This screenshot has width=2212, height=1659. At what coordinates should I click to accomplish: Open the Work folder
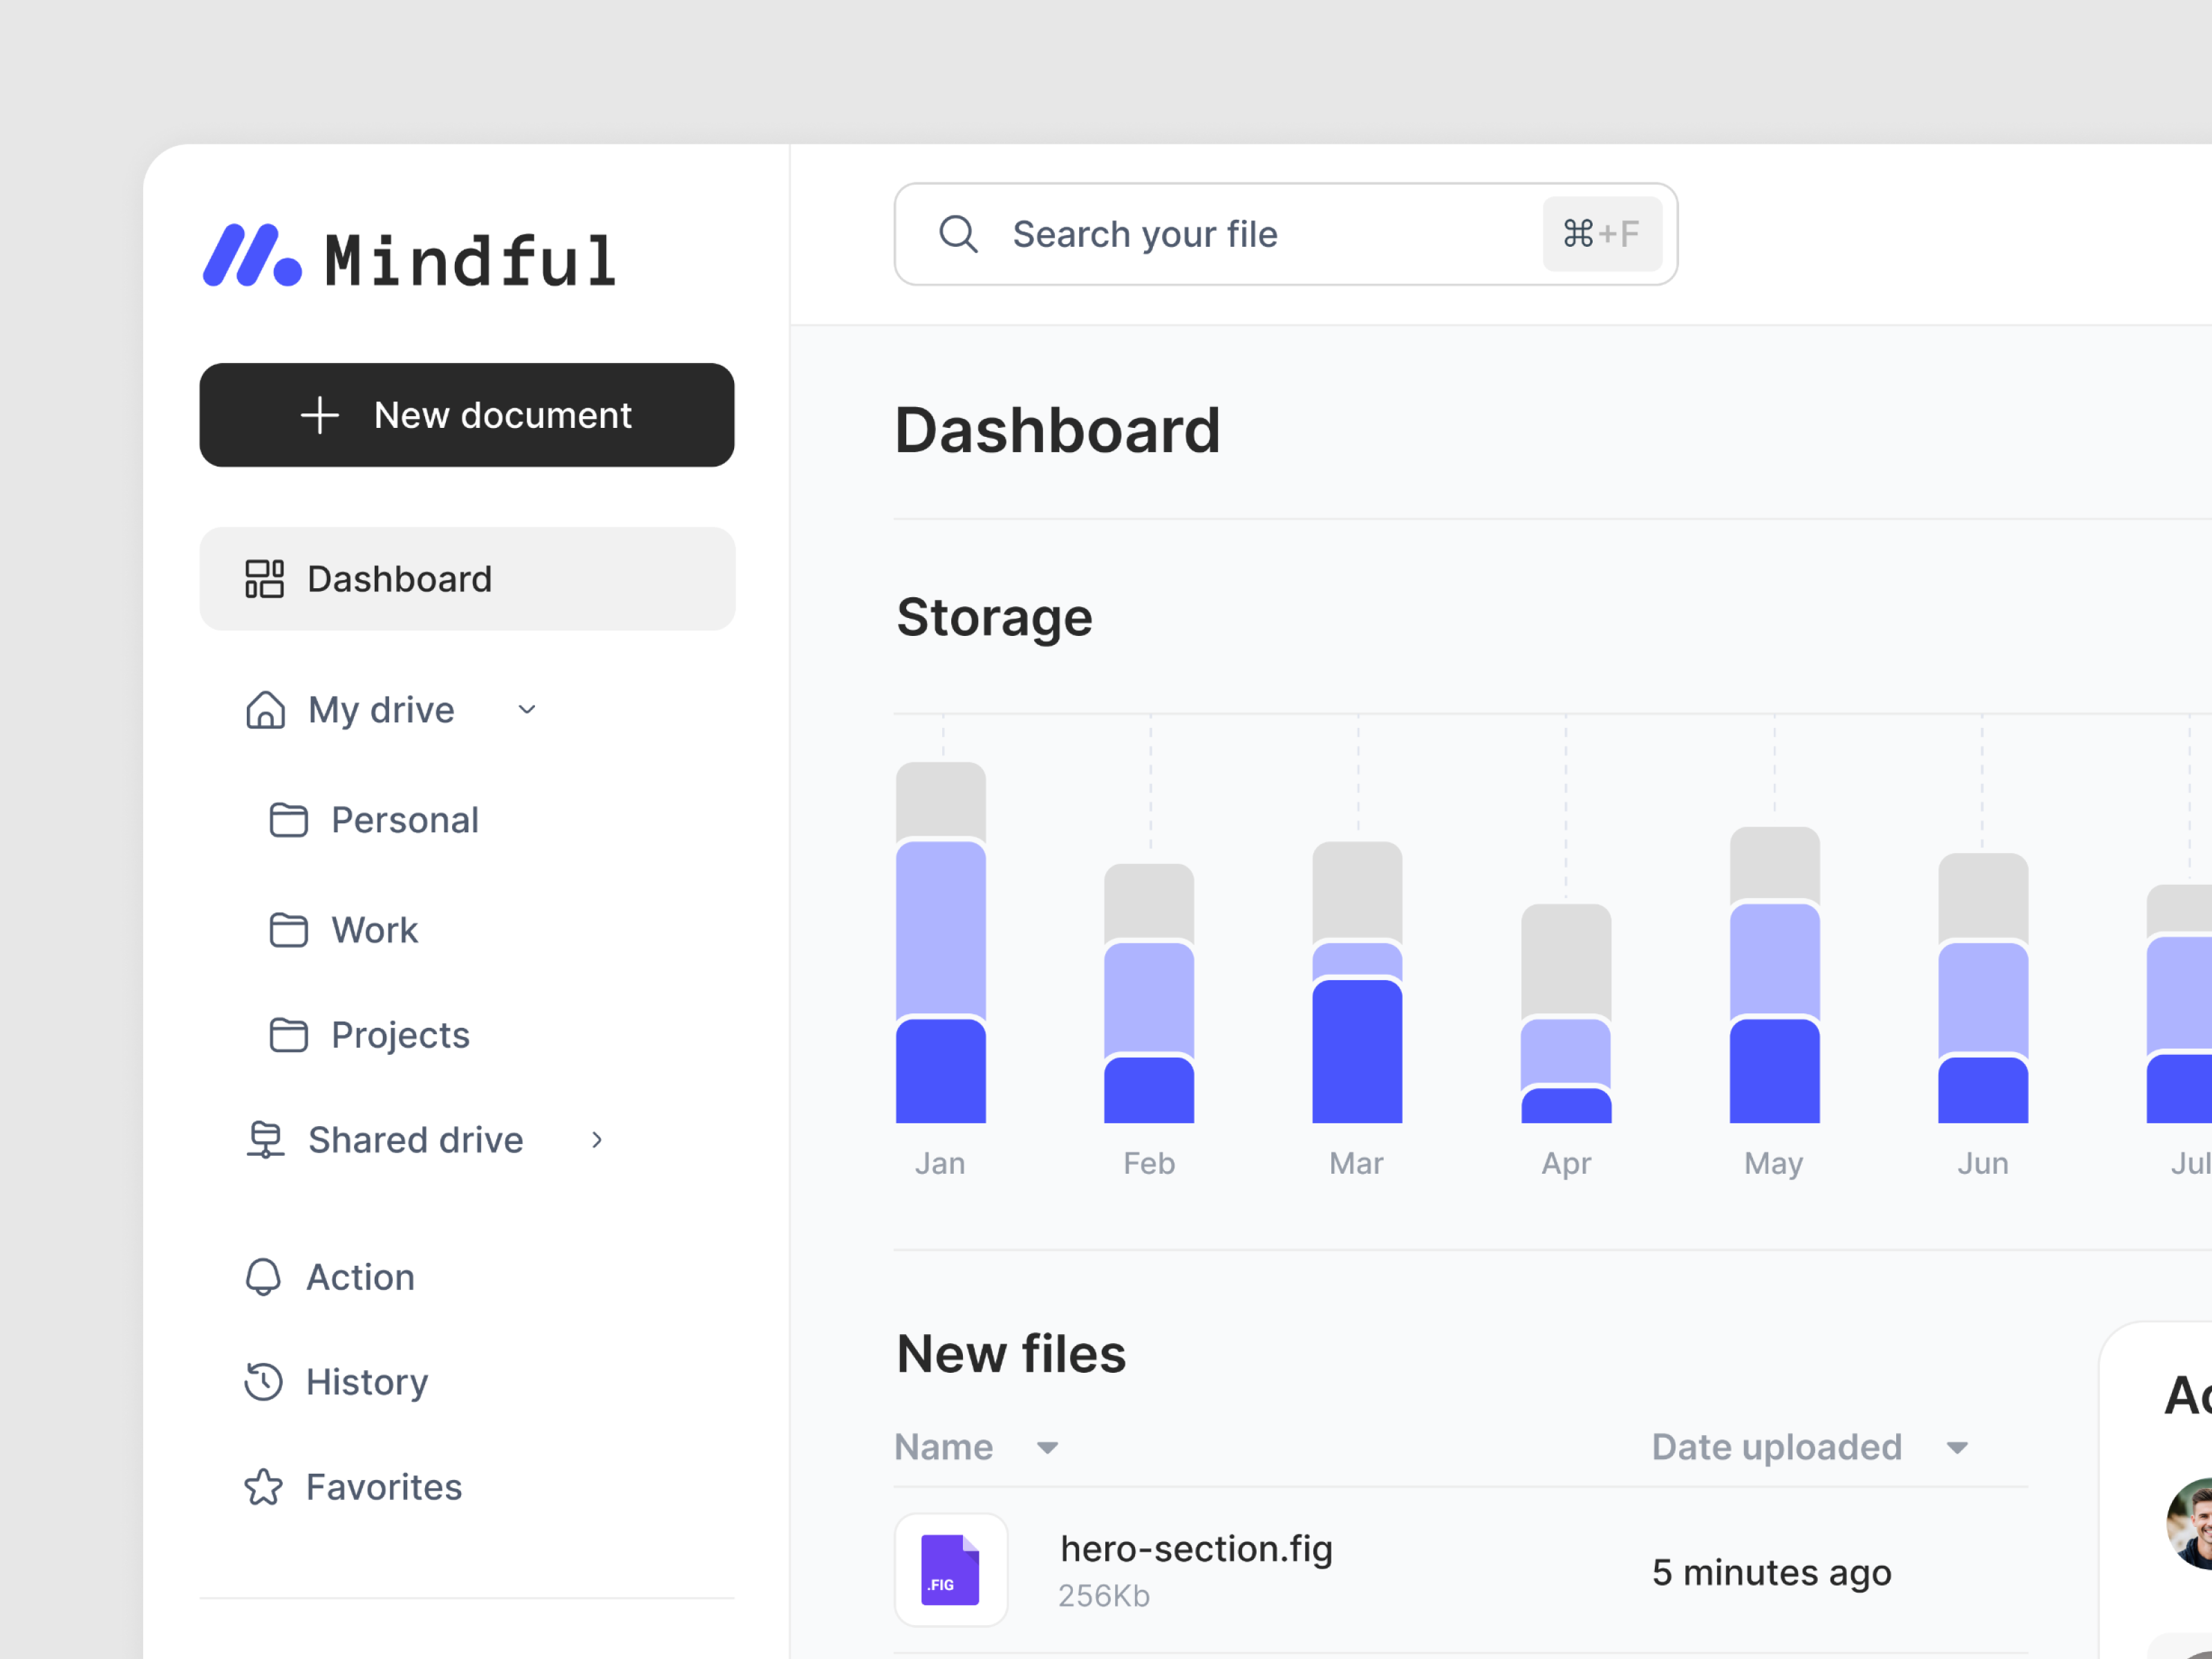[x=375, y=930]
